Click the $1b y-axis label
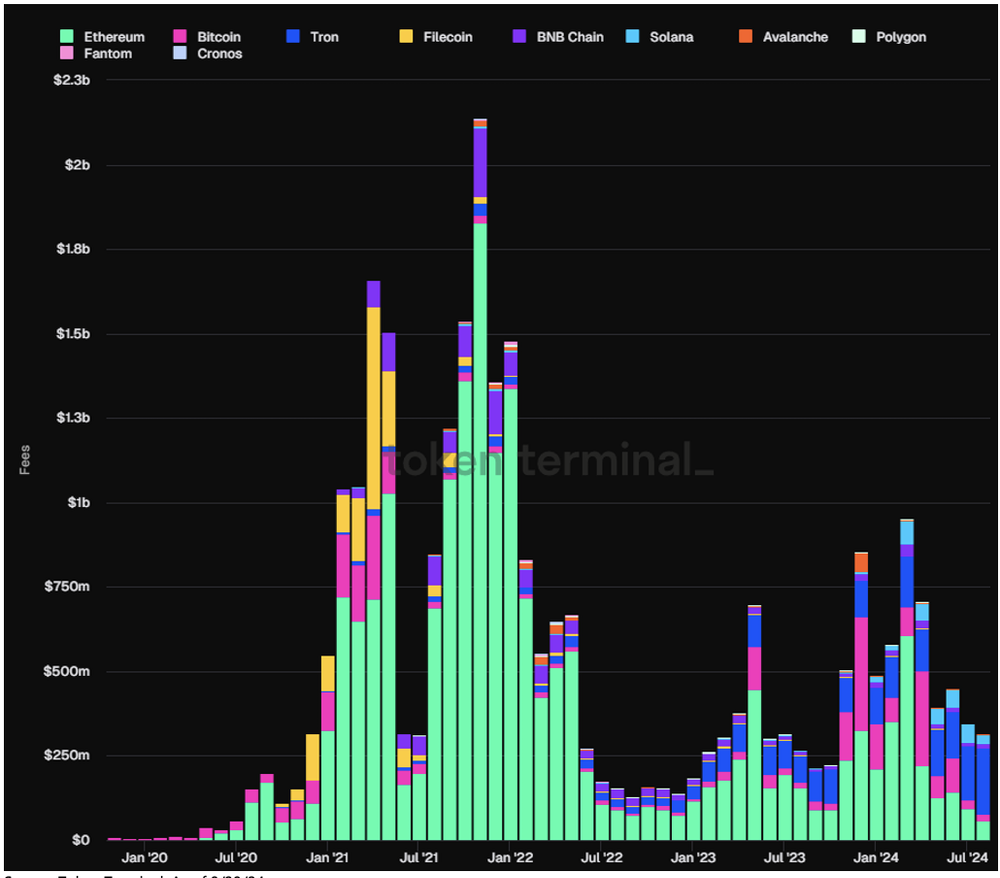The height and width of the screenshot is (878, 1000). click(78, 502)
